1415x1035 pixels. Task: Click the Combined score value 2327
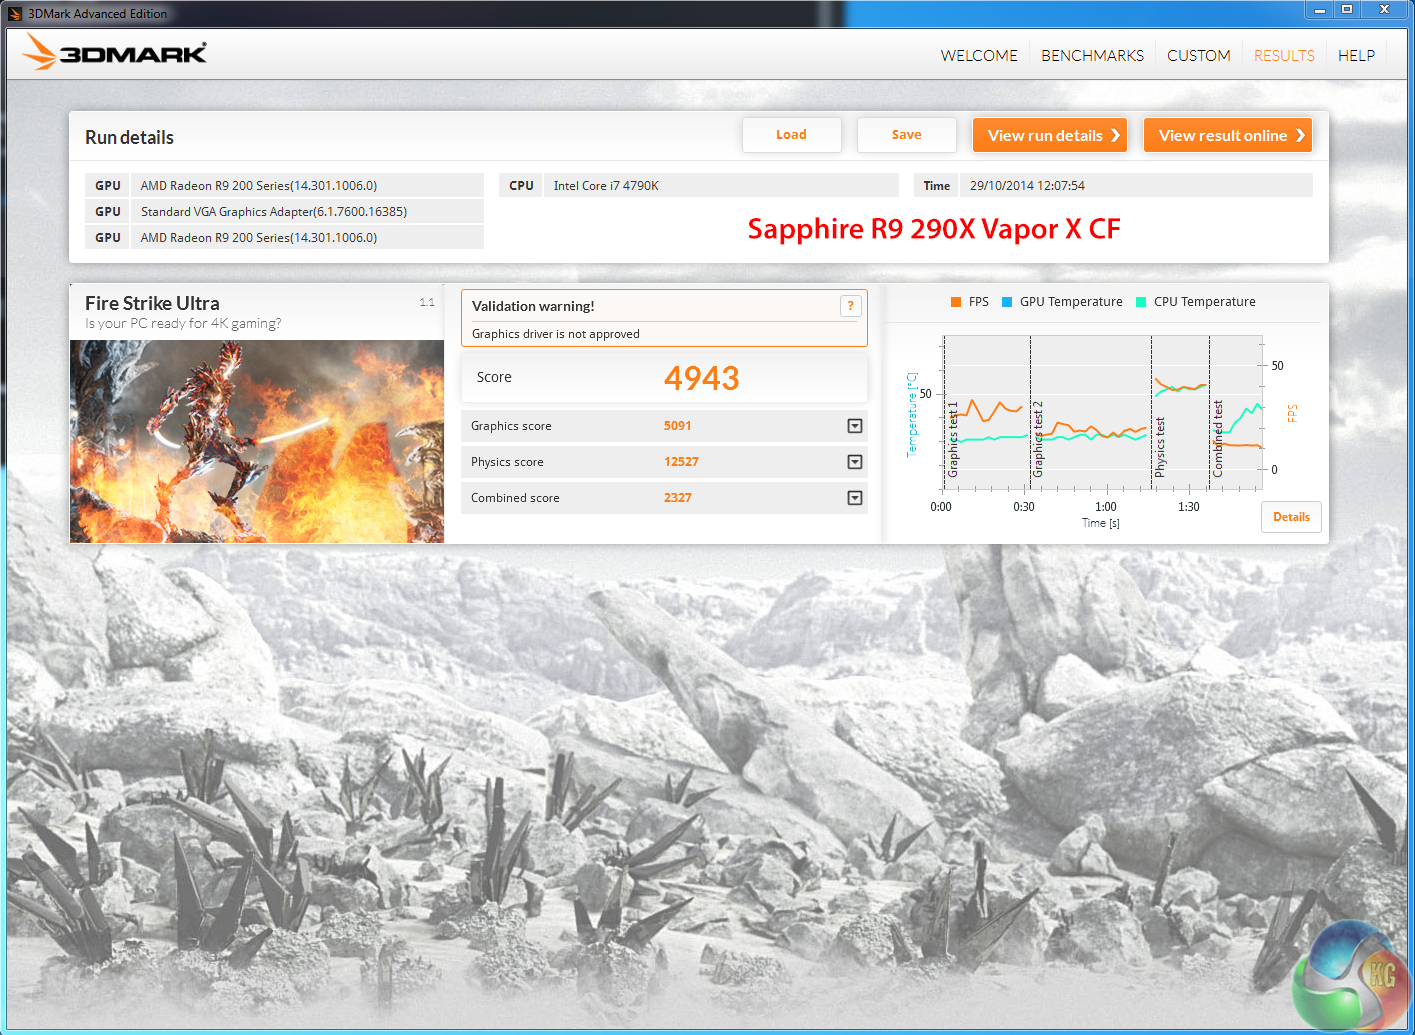coord(678,498)
